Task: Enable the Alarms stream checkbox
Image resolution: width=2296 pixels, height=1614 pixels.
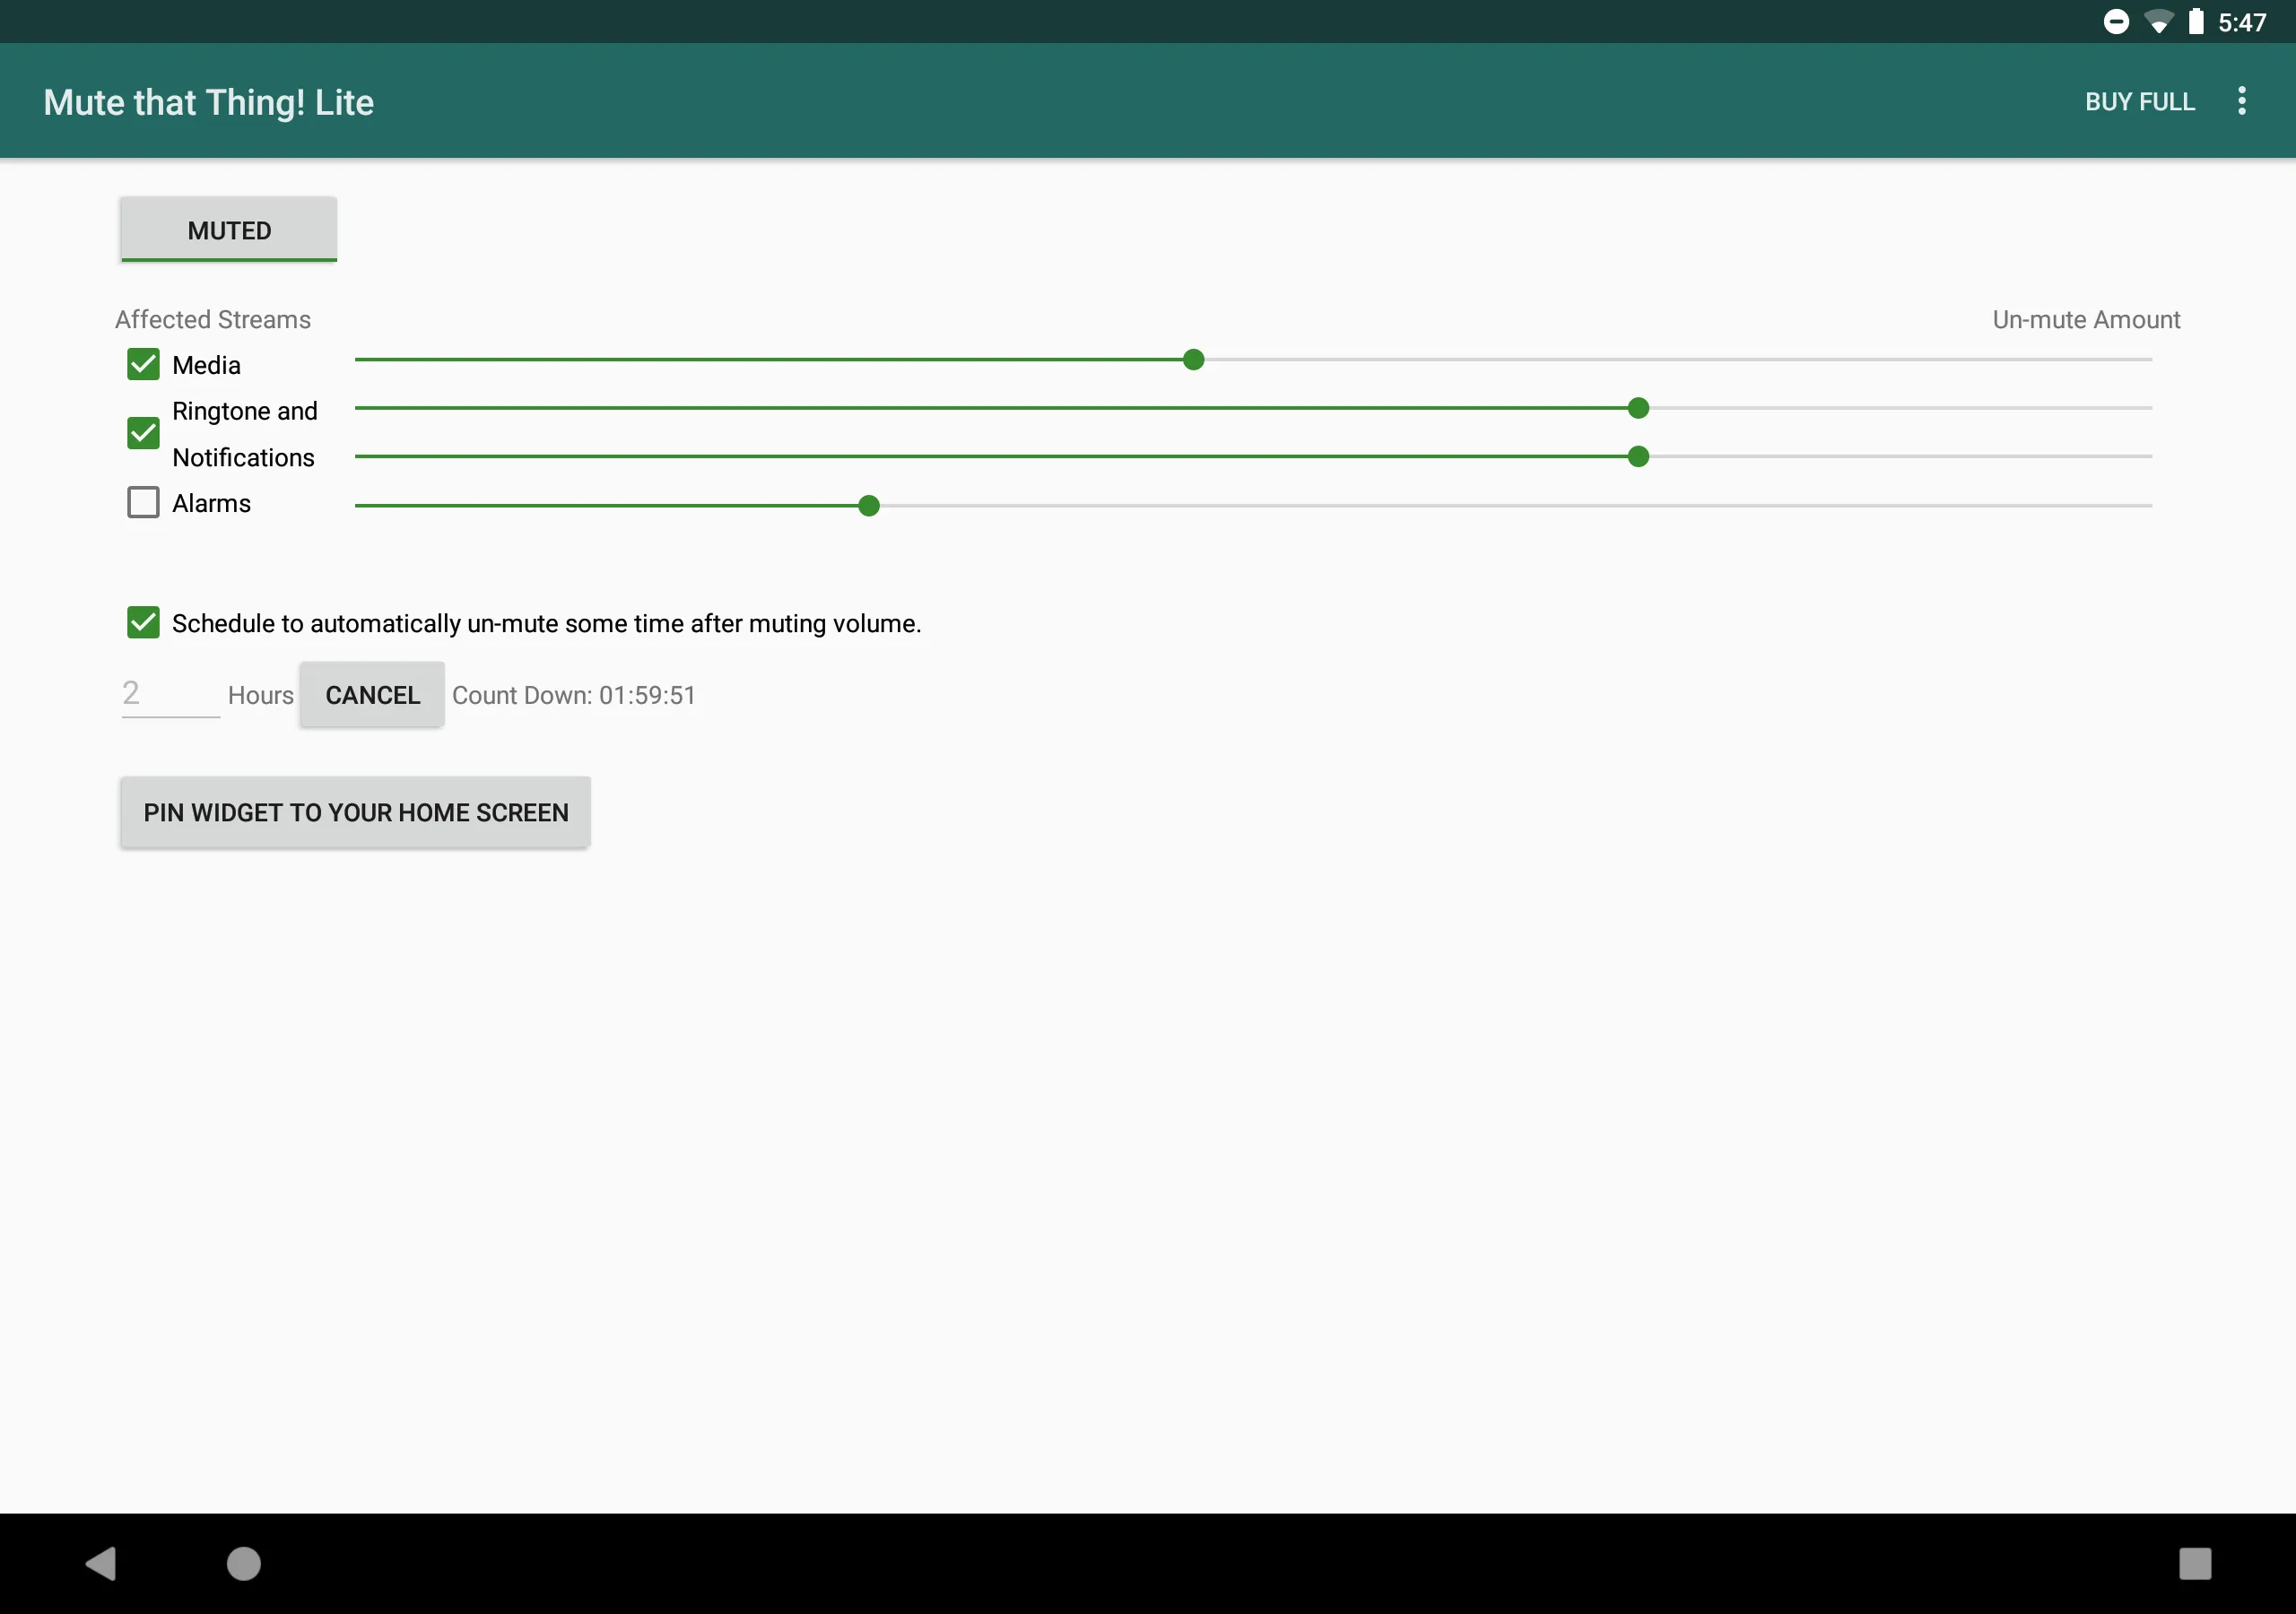Action: [x=143, y=502]
